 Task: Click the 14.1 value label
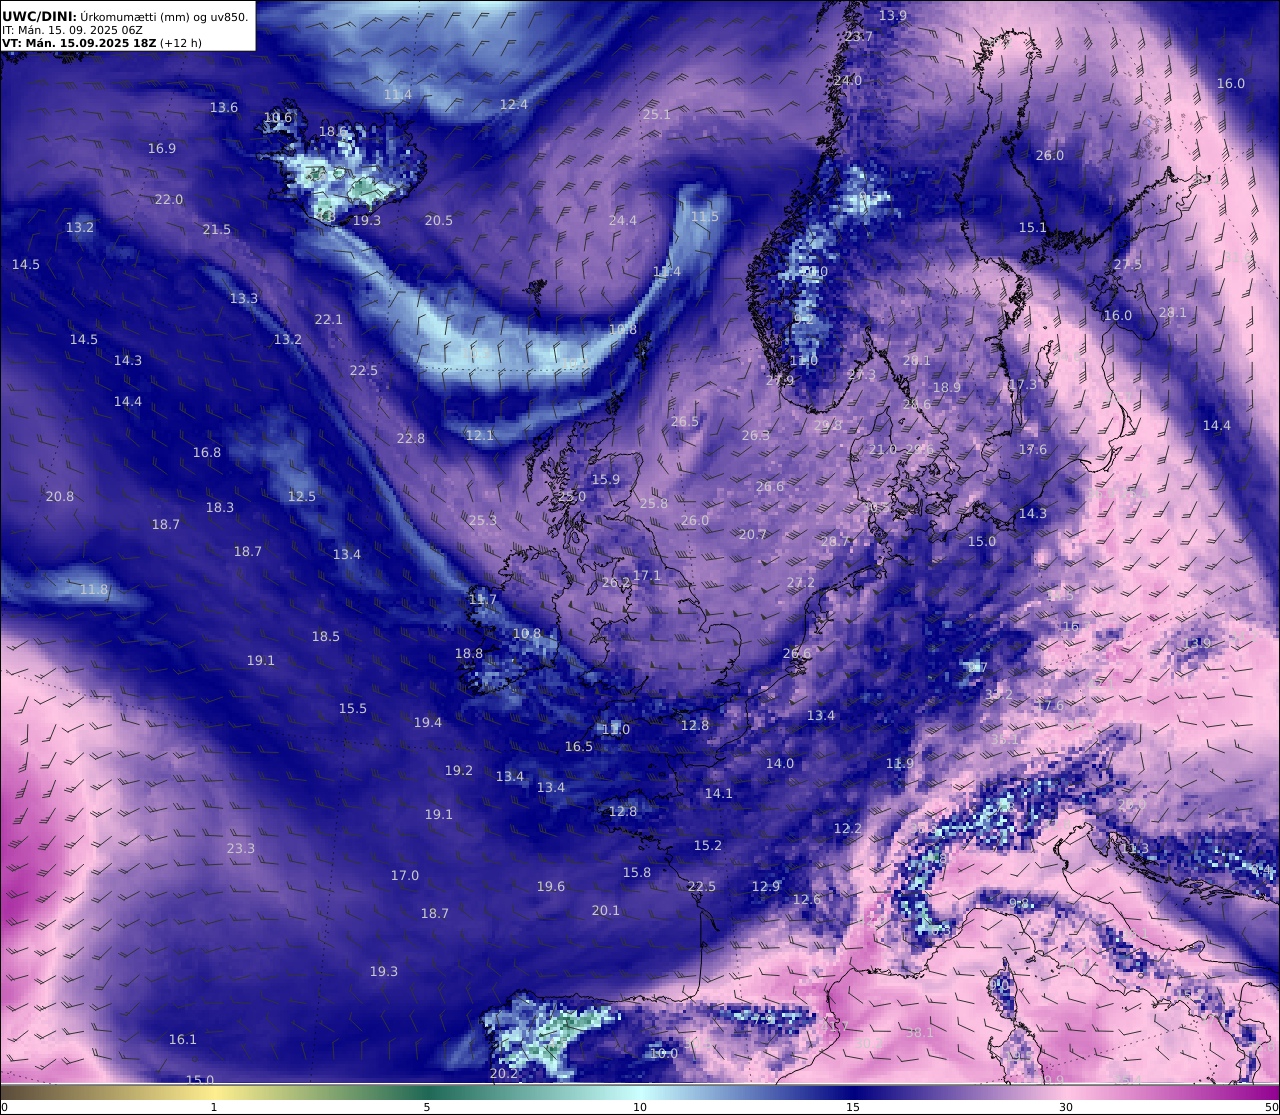pos(719,793)
